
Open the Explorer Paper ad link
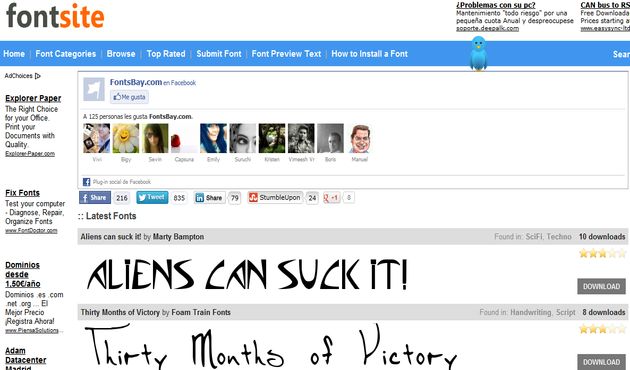pos(33,98)
